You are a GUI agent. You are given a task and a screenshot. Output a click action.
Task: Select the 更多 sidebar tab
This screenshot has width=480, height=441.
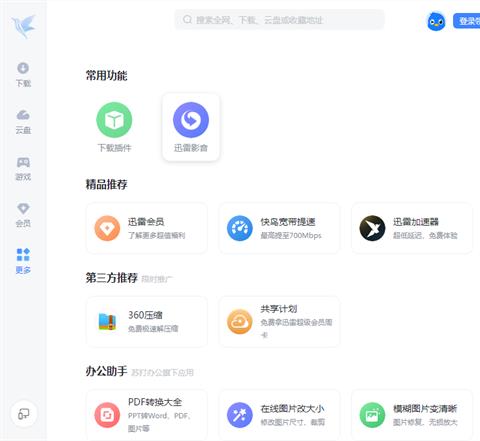tap(23, 261)
